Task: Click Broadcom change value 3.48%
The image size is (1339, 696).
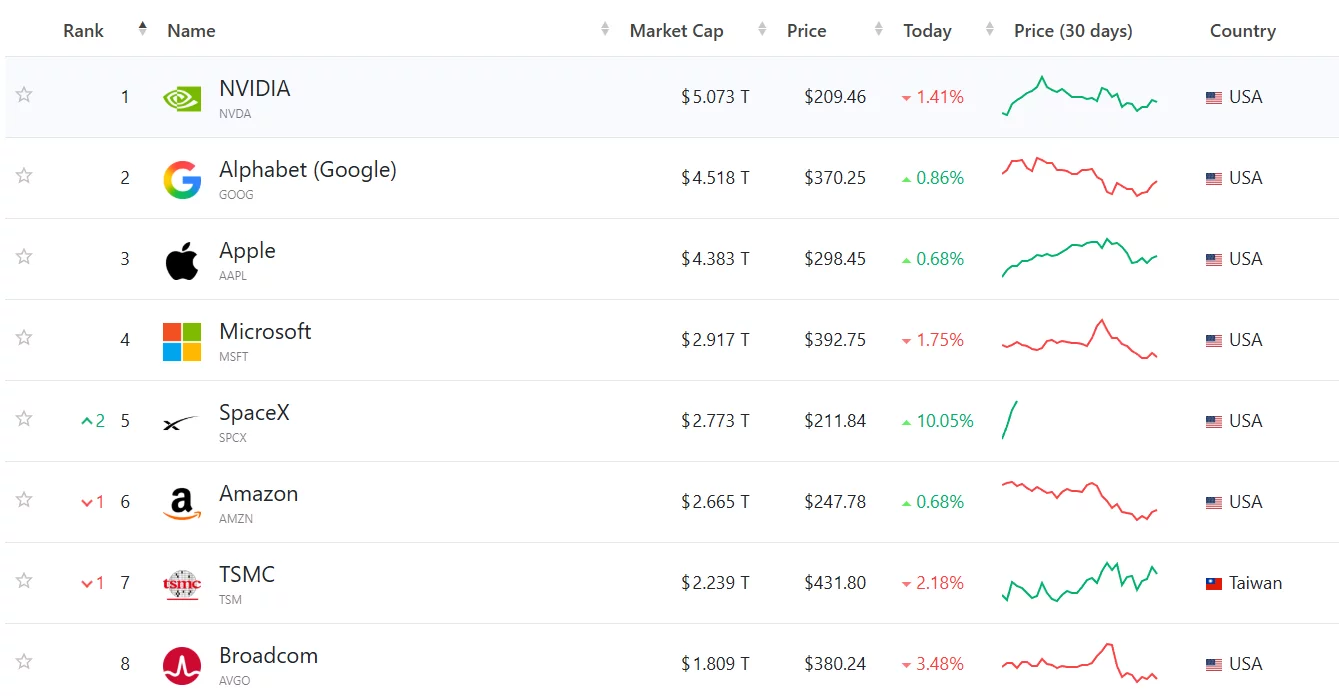Action: pyautogui.click(x=940, y=664)
